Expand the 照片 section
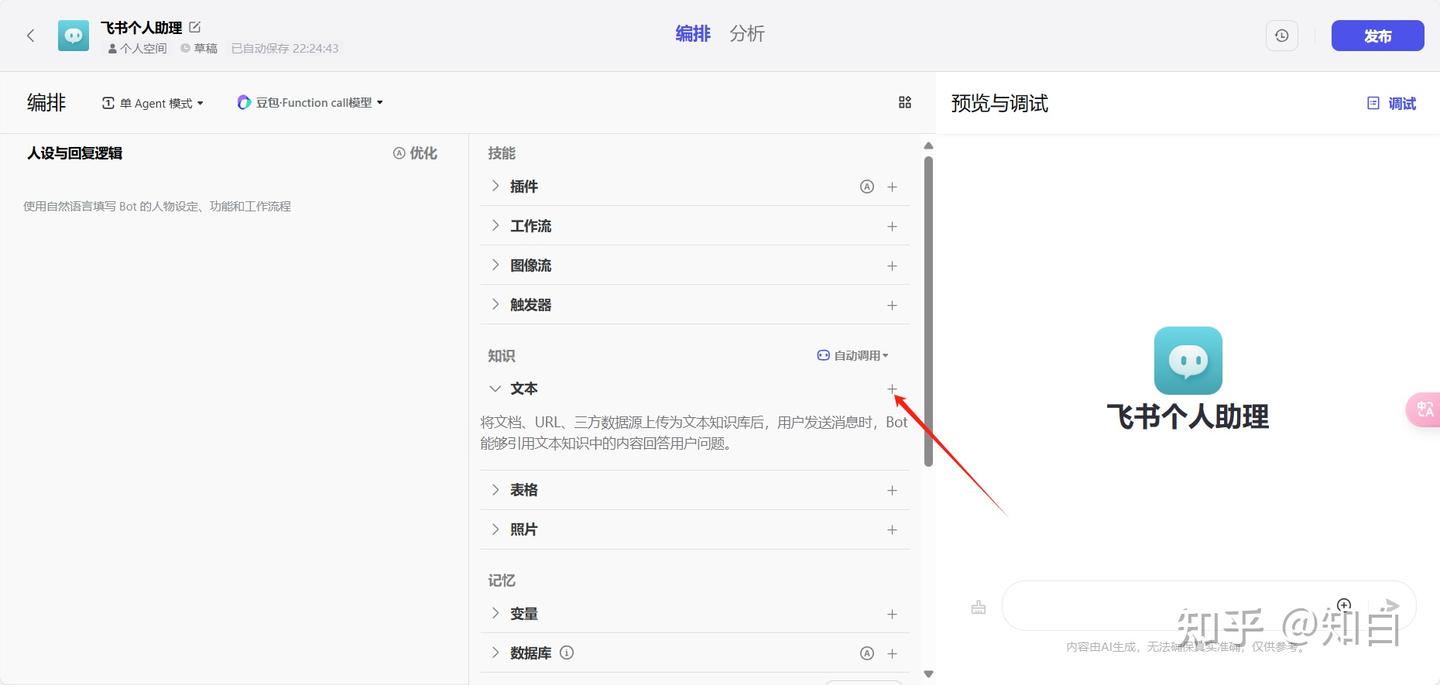This screenshot has height=685, width=1440. [495, 529]
